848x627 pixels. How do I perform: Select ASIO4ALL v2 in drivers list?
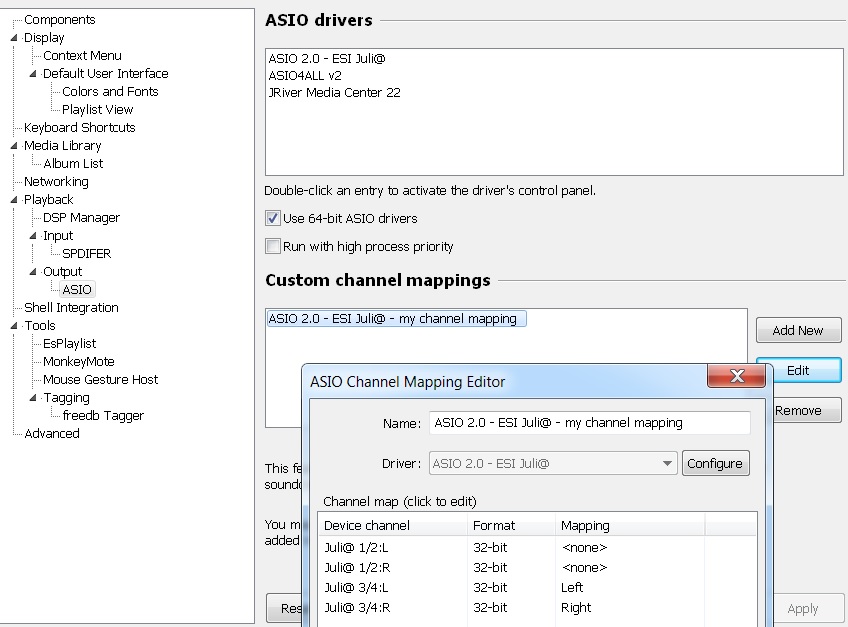305,76
